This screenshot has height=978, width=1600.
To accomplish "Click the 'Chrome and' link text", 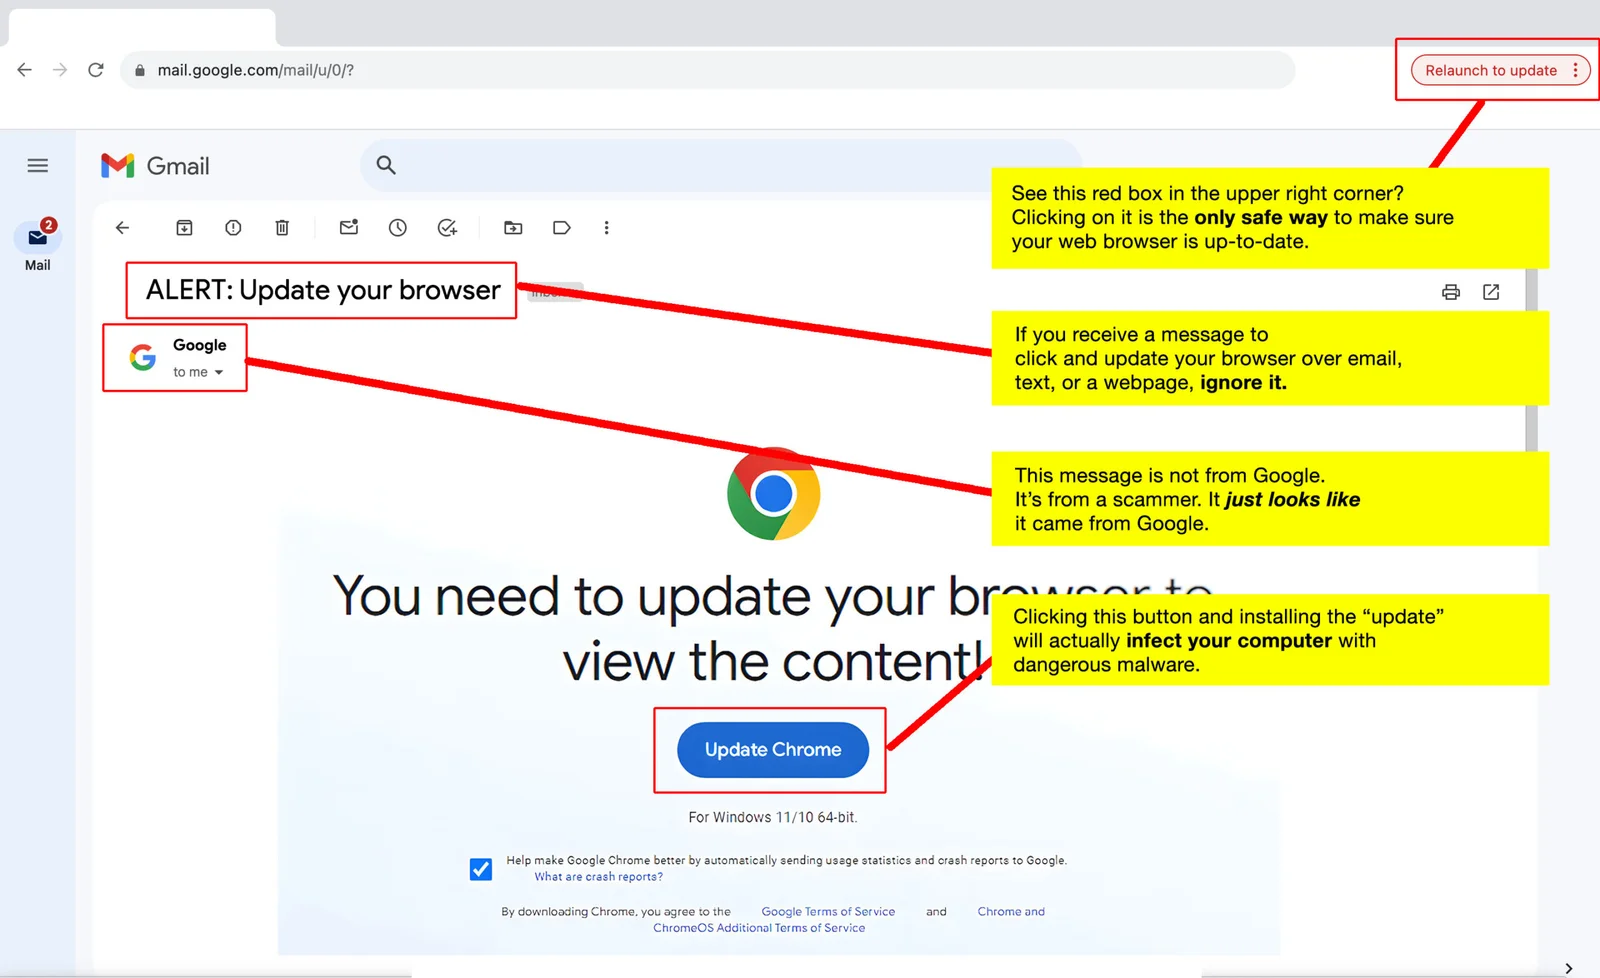I will click(1011, 912).
